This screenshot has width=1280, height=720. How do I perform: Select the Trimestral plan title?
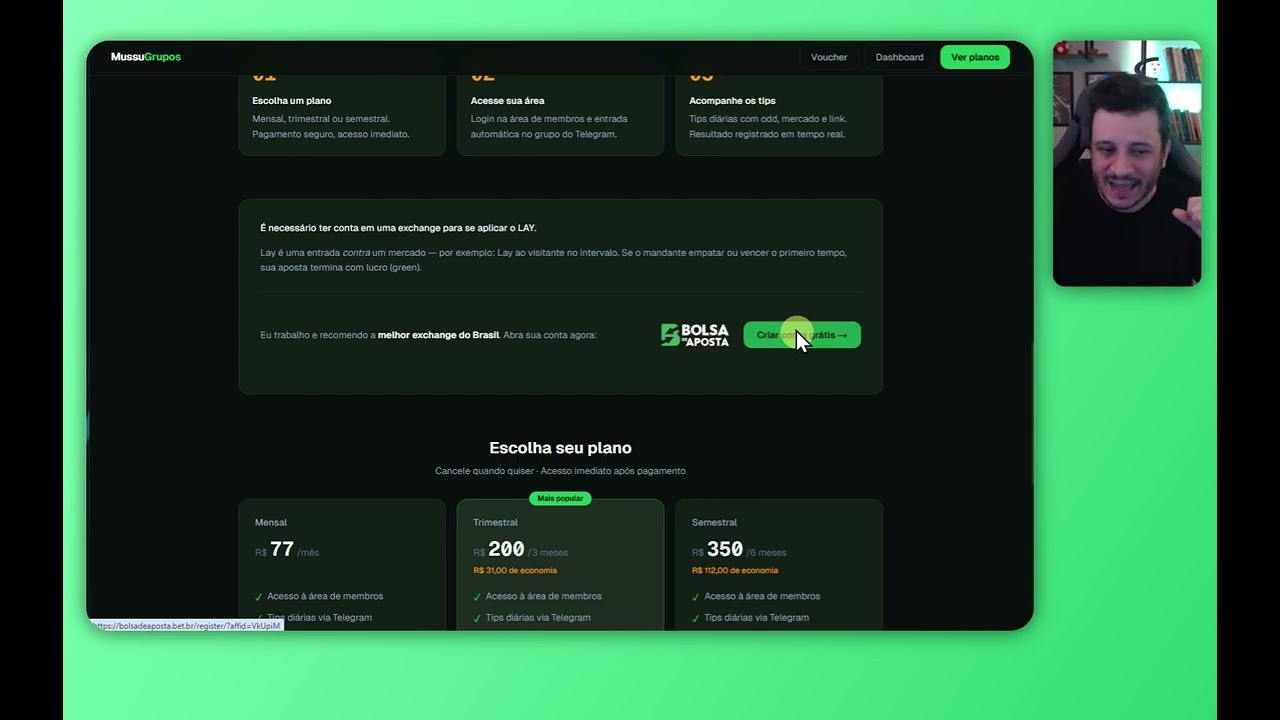pos(495,522)
